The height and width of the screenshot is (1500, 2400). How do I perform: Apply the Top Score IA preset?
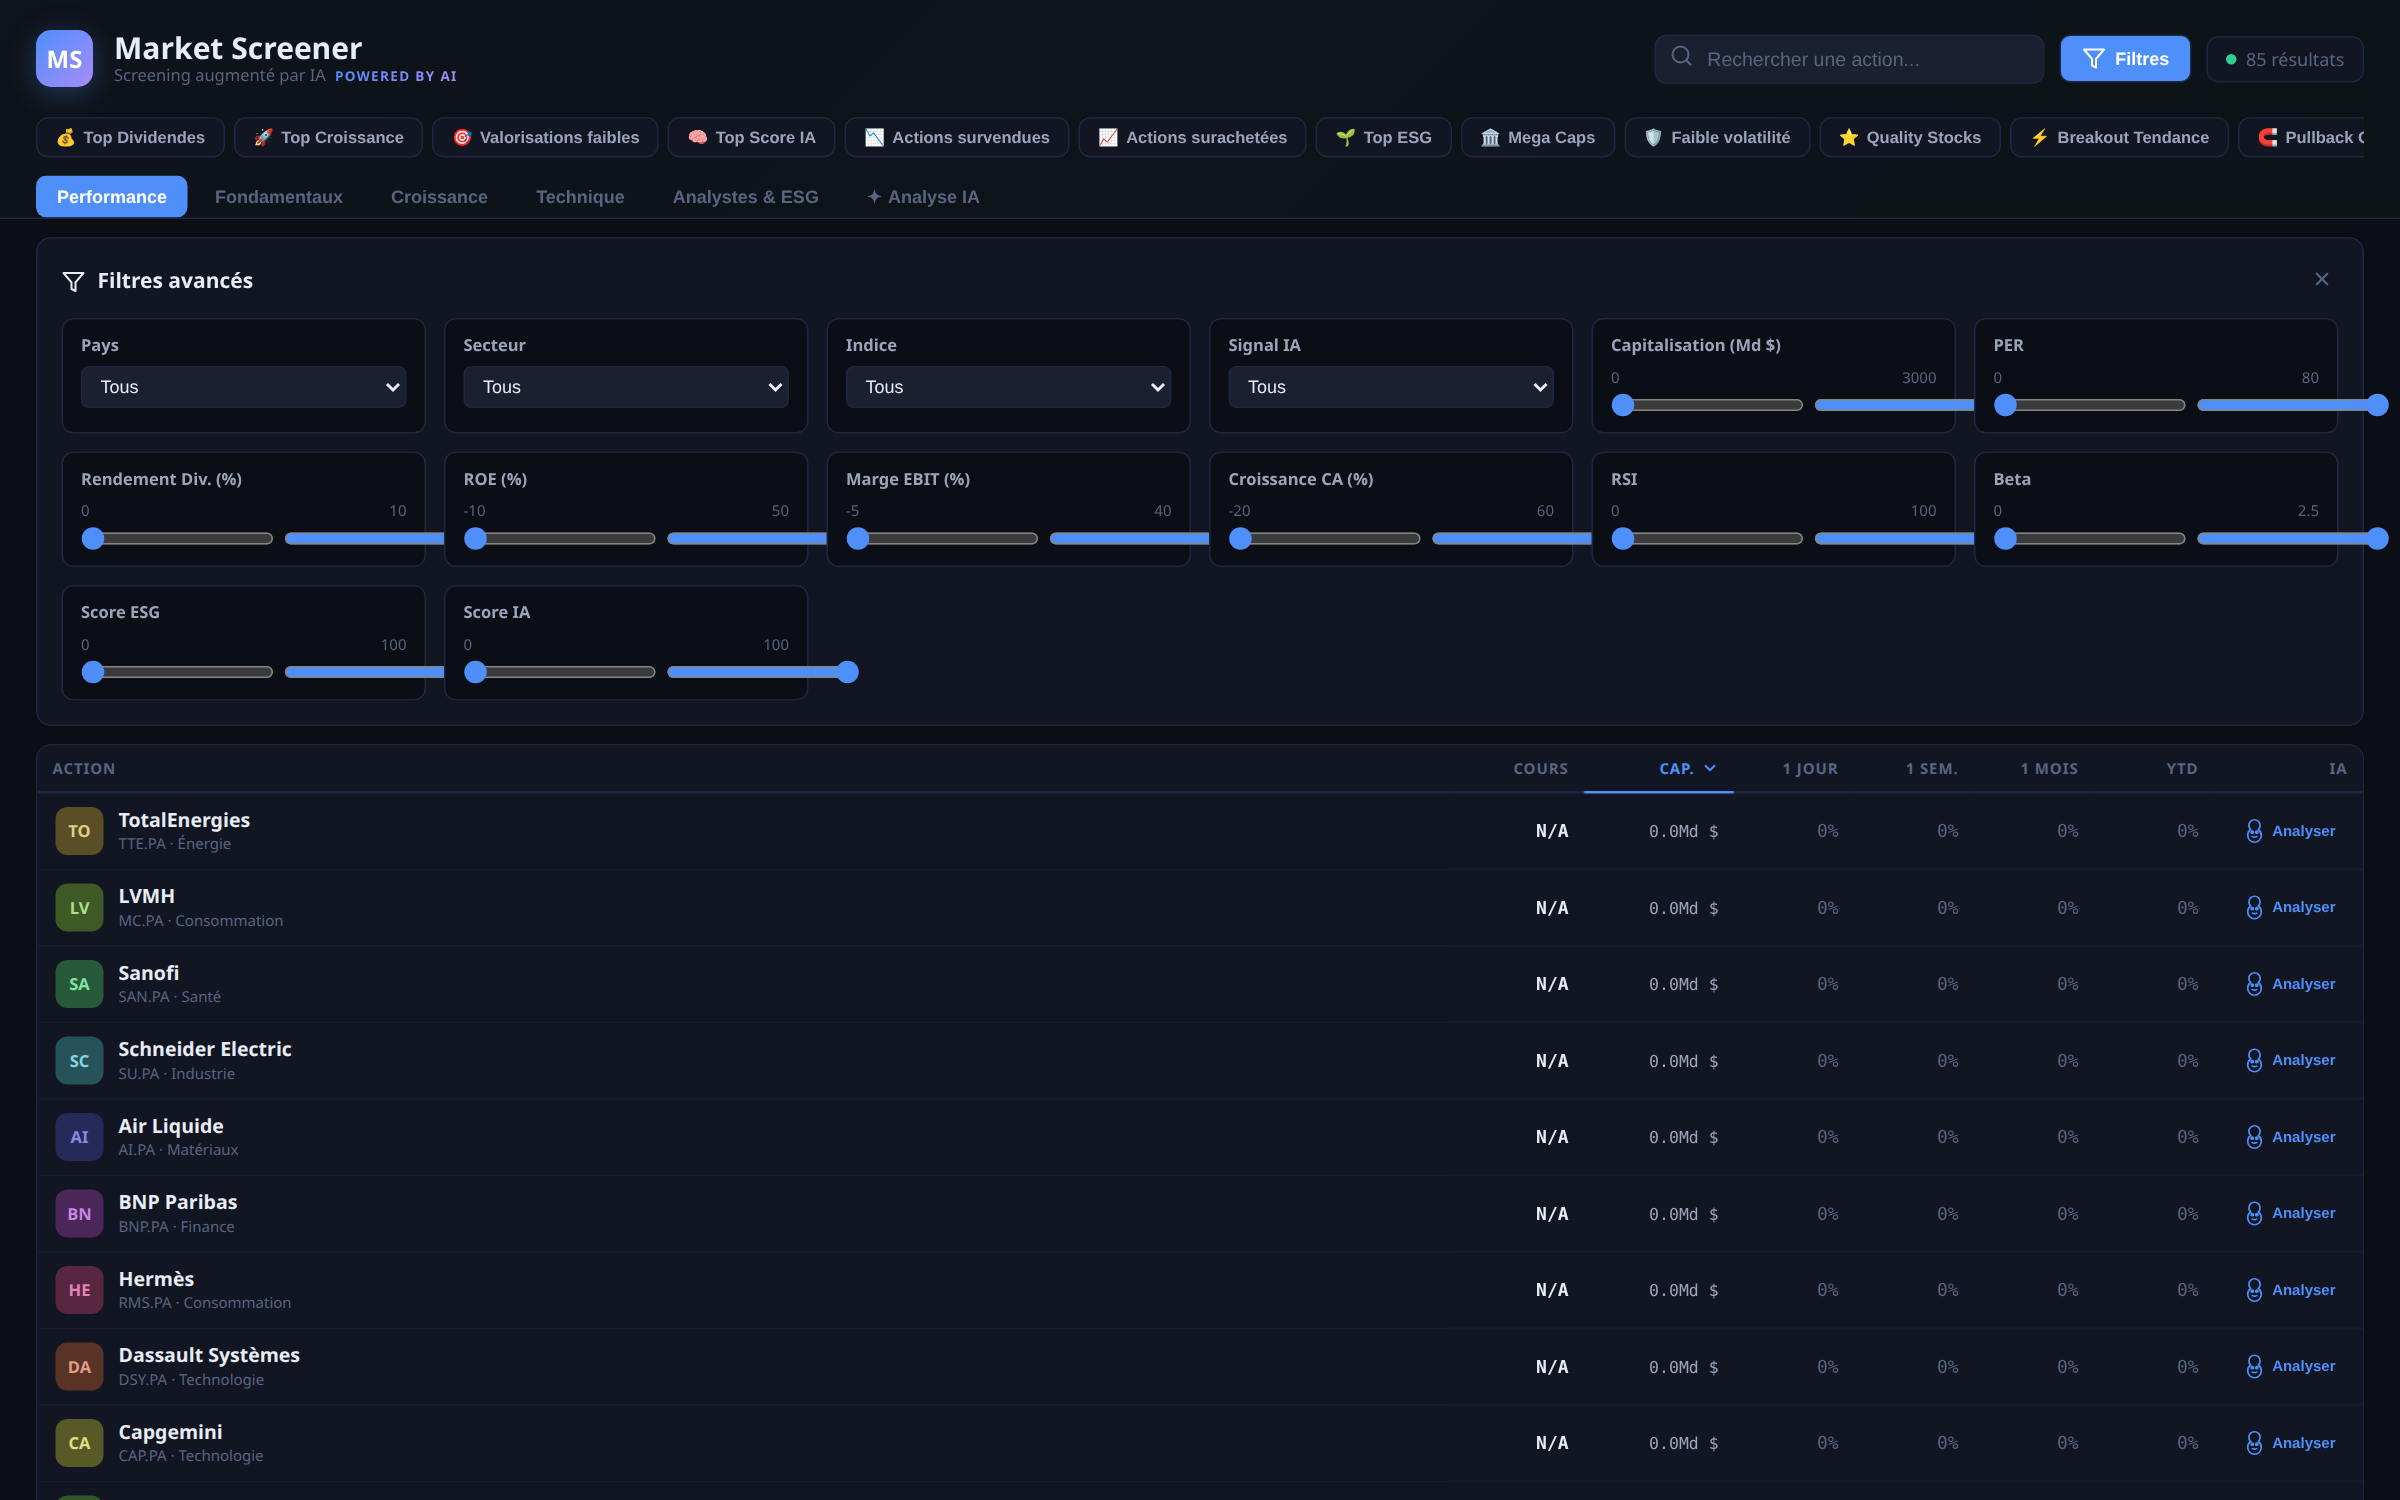(751, 137)
